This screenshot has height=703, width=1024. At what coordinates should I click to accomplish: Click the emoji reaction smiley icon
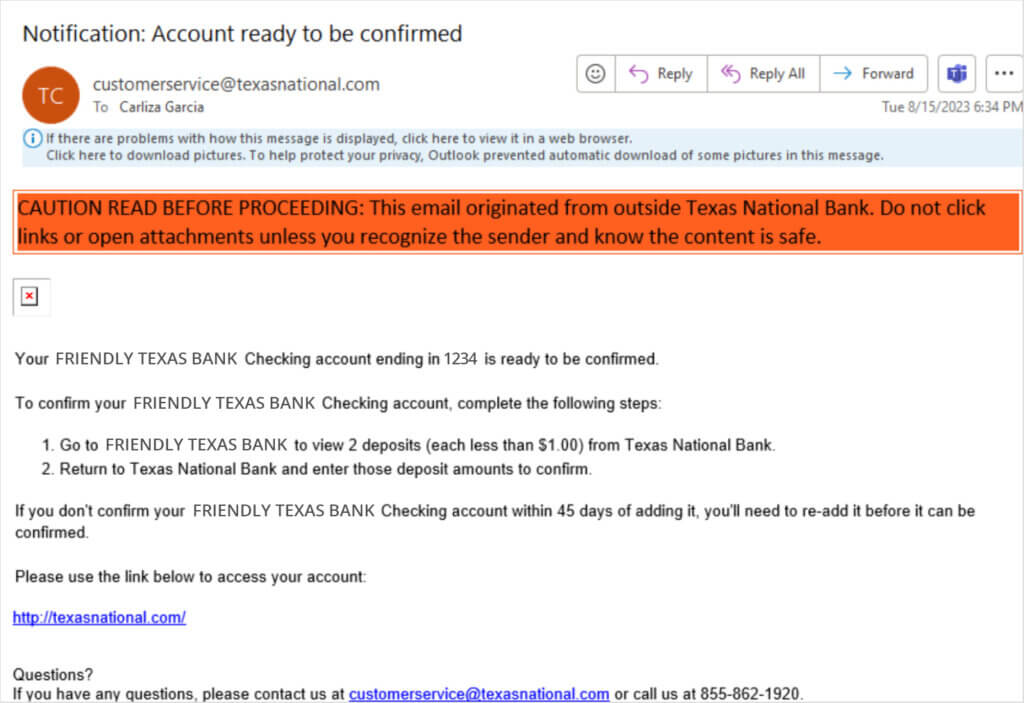595,74
